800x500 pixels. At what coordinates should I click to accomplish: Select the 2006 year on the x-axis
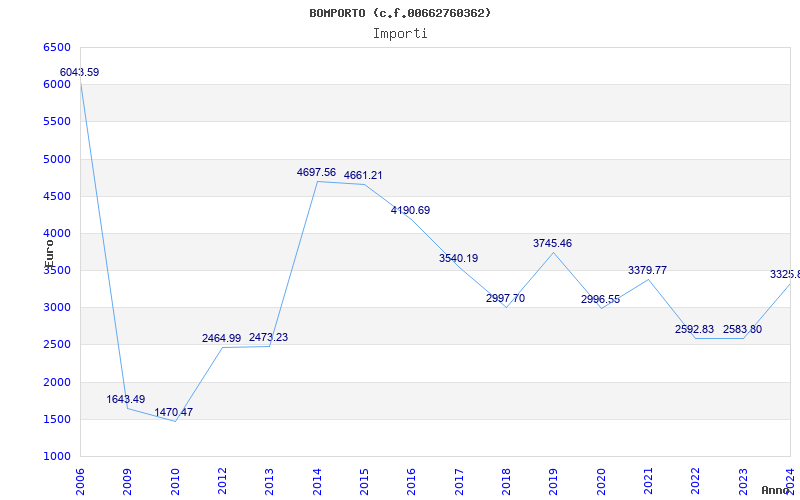[x=81, y=477]
